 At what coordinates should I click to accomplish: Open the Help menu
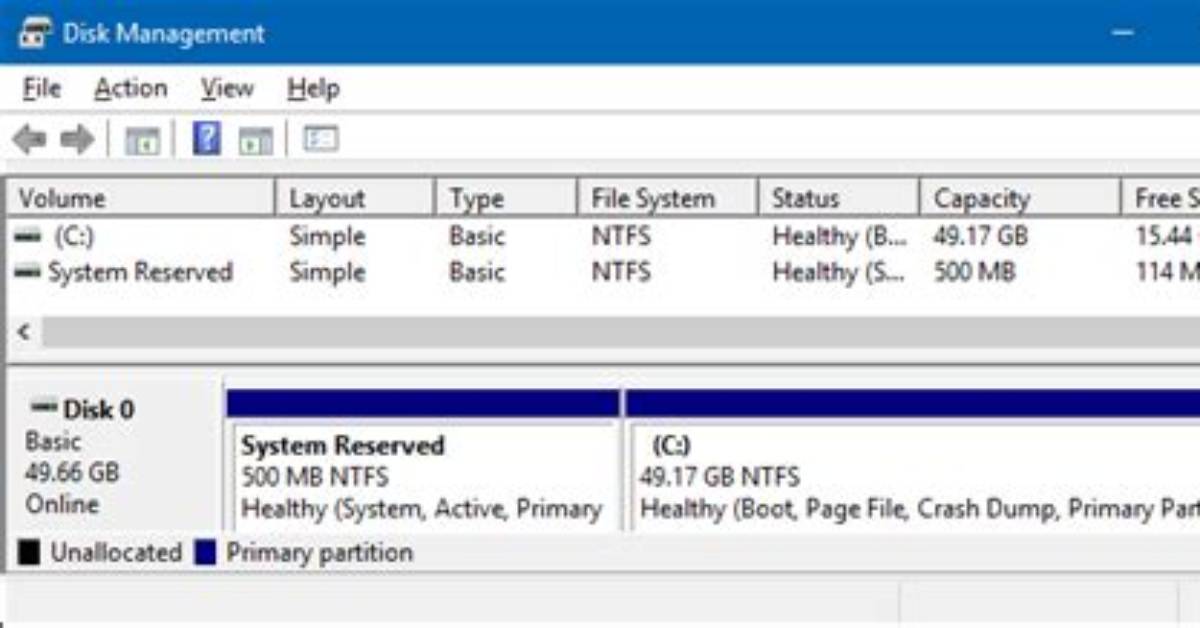coord(313,89)
